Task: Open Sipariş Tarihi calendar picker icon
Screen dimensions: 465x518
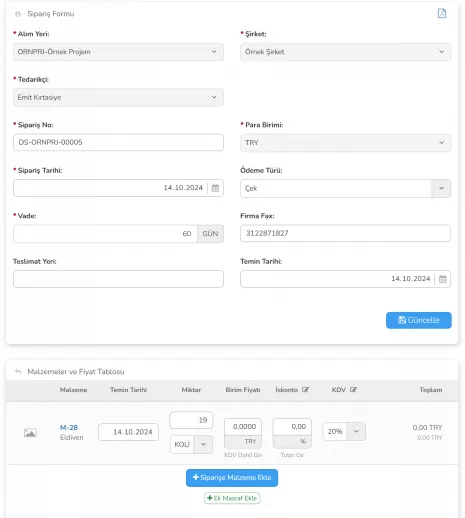Action: coord(215,188)
